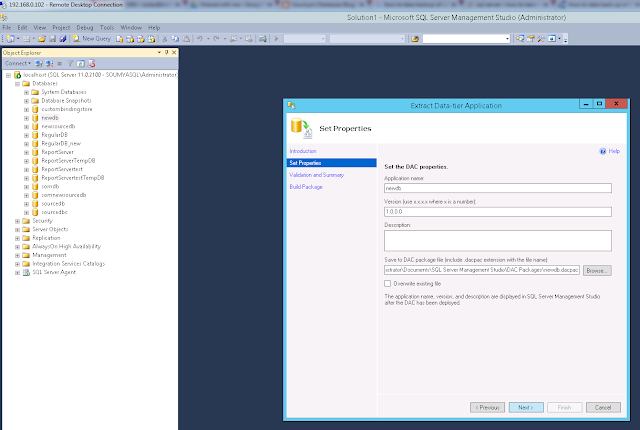Image resolution: width=640 pixels, height=430 pixels.
Task: Expand the System Databases folder
Action: pos(26,92)
